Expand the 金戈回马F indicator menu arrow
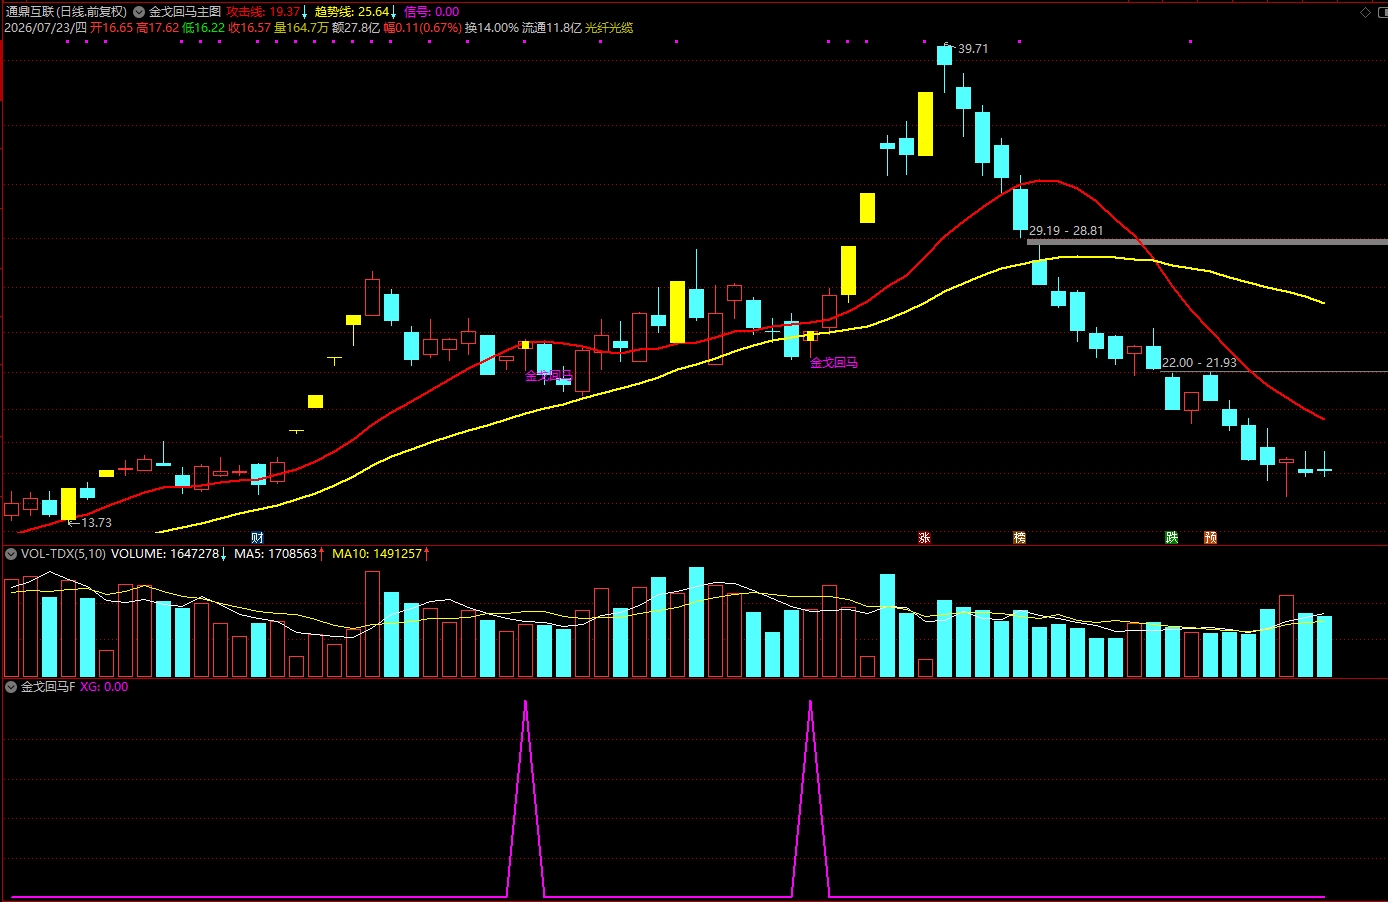 click(11, 687)
